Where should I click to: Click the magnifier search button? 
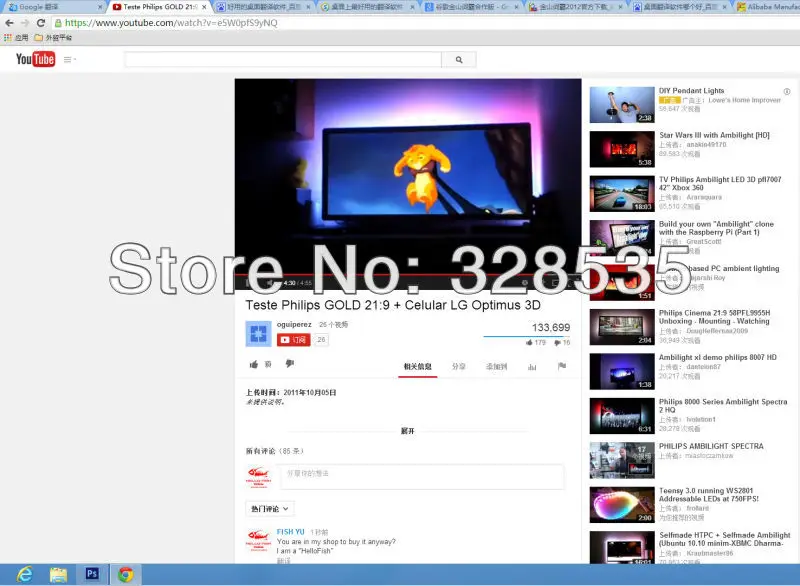[459, 60]
